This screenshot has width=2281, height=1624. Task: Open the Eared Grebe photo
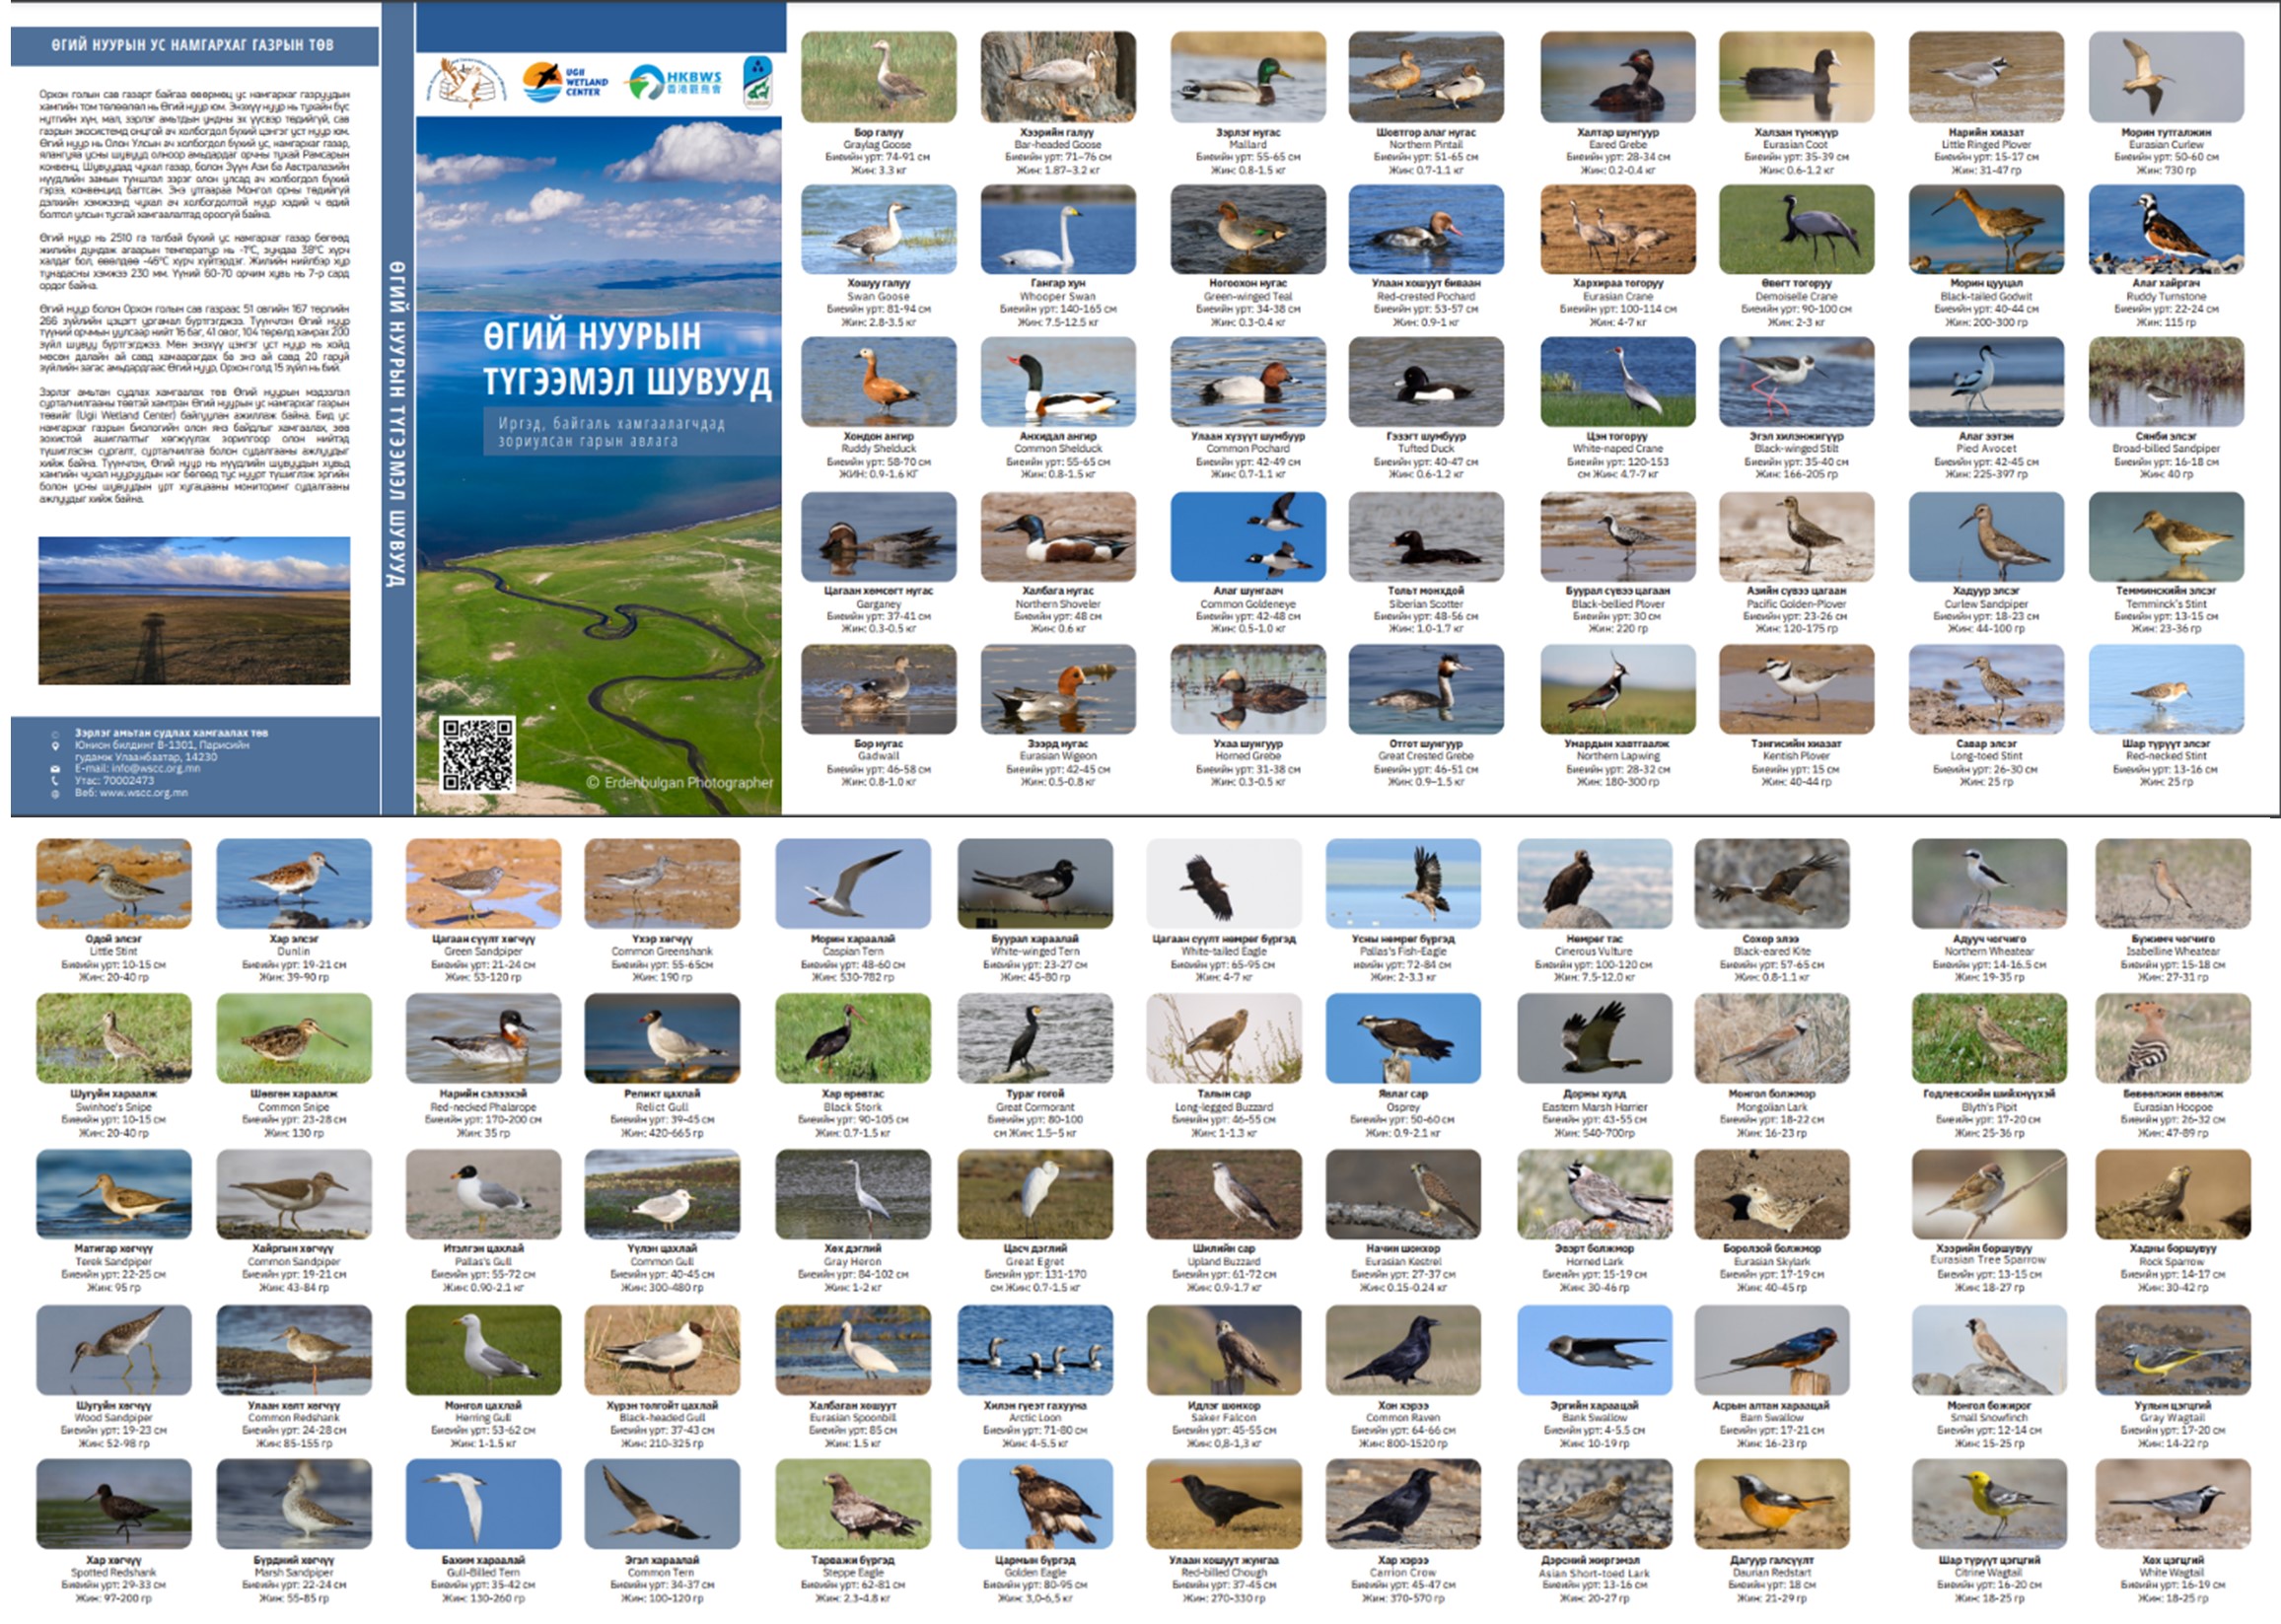[1618, 76]
